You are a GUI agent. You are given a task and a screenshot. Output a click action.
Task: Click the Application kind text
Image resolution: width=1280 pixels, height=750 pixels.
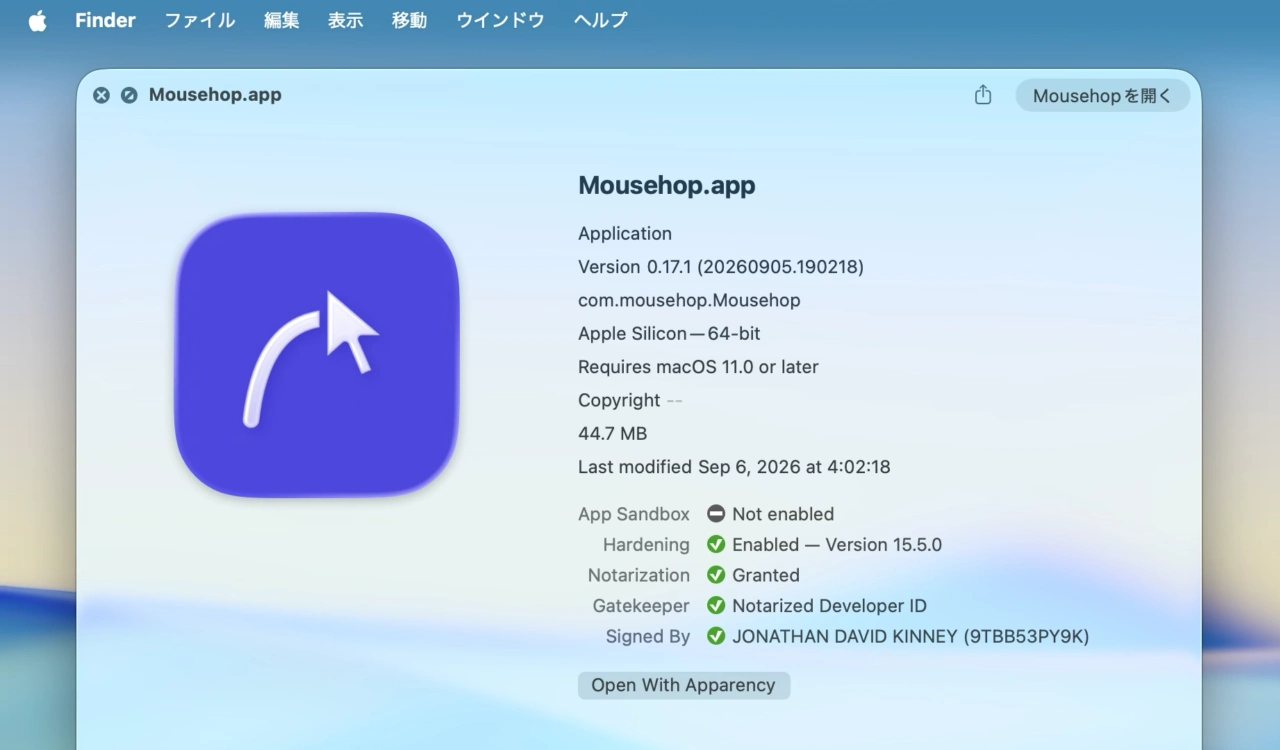point(625,234)
